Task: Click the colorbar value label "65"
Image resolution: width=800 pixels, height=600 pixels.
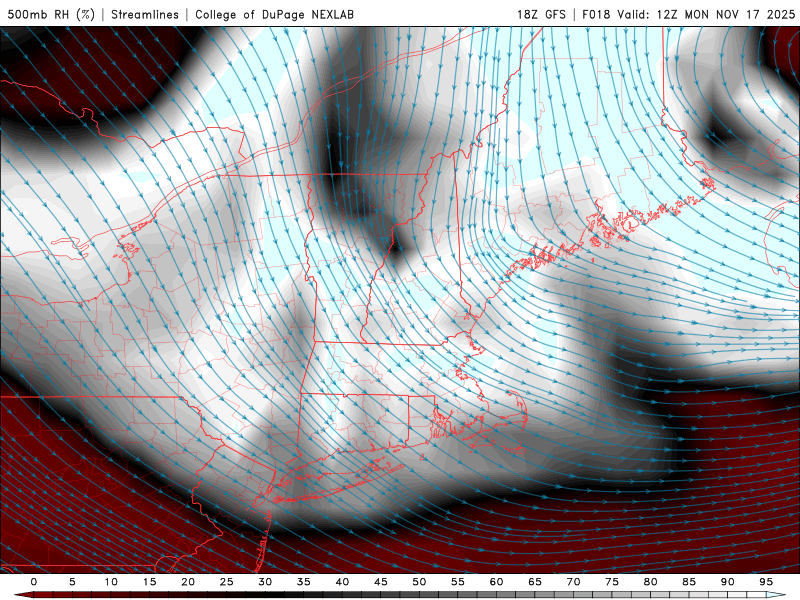Action: pyautogui.click(x=535, y=582)
